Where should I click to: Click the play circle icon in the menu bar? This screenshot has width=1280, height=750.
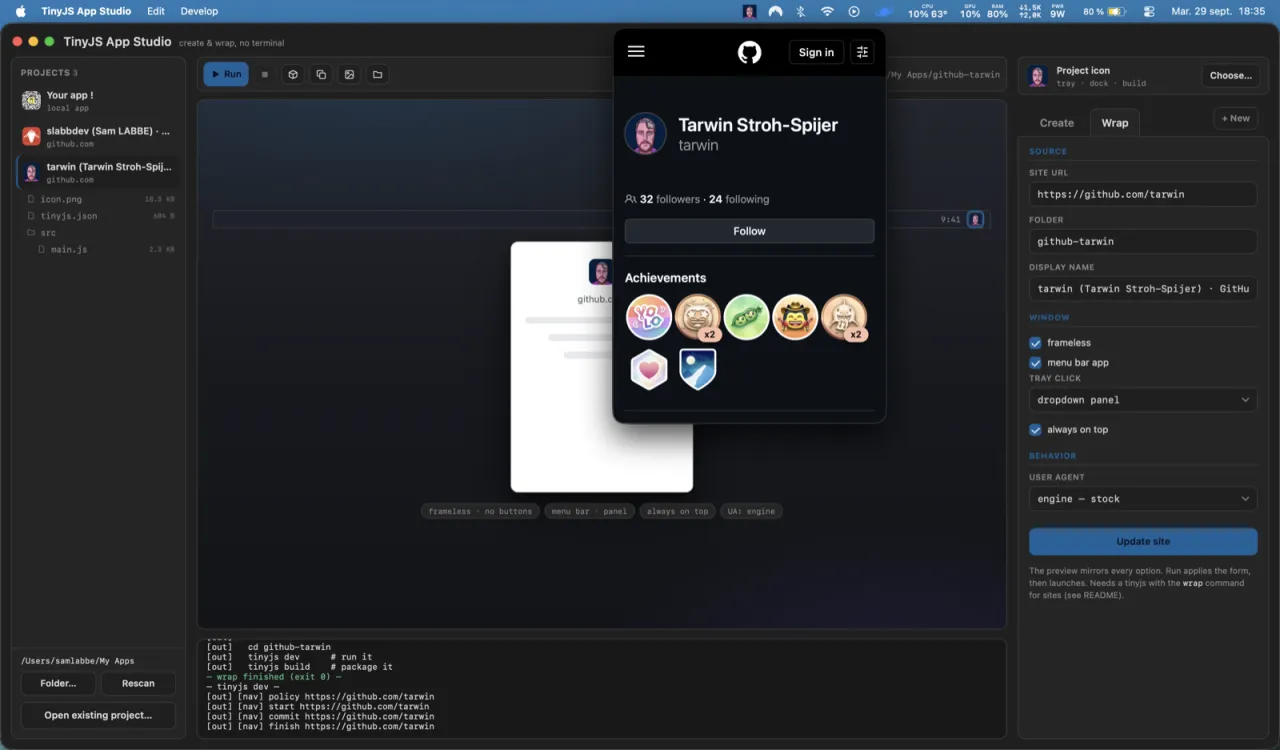[854, 12]
